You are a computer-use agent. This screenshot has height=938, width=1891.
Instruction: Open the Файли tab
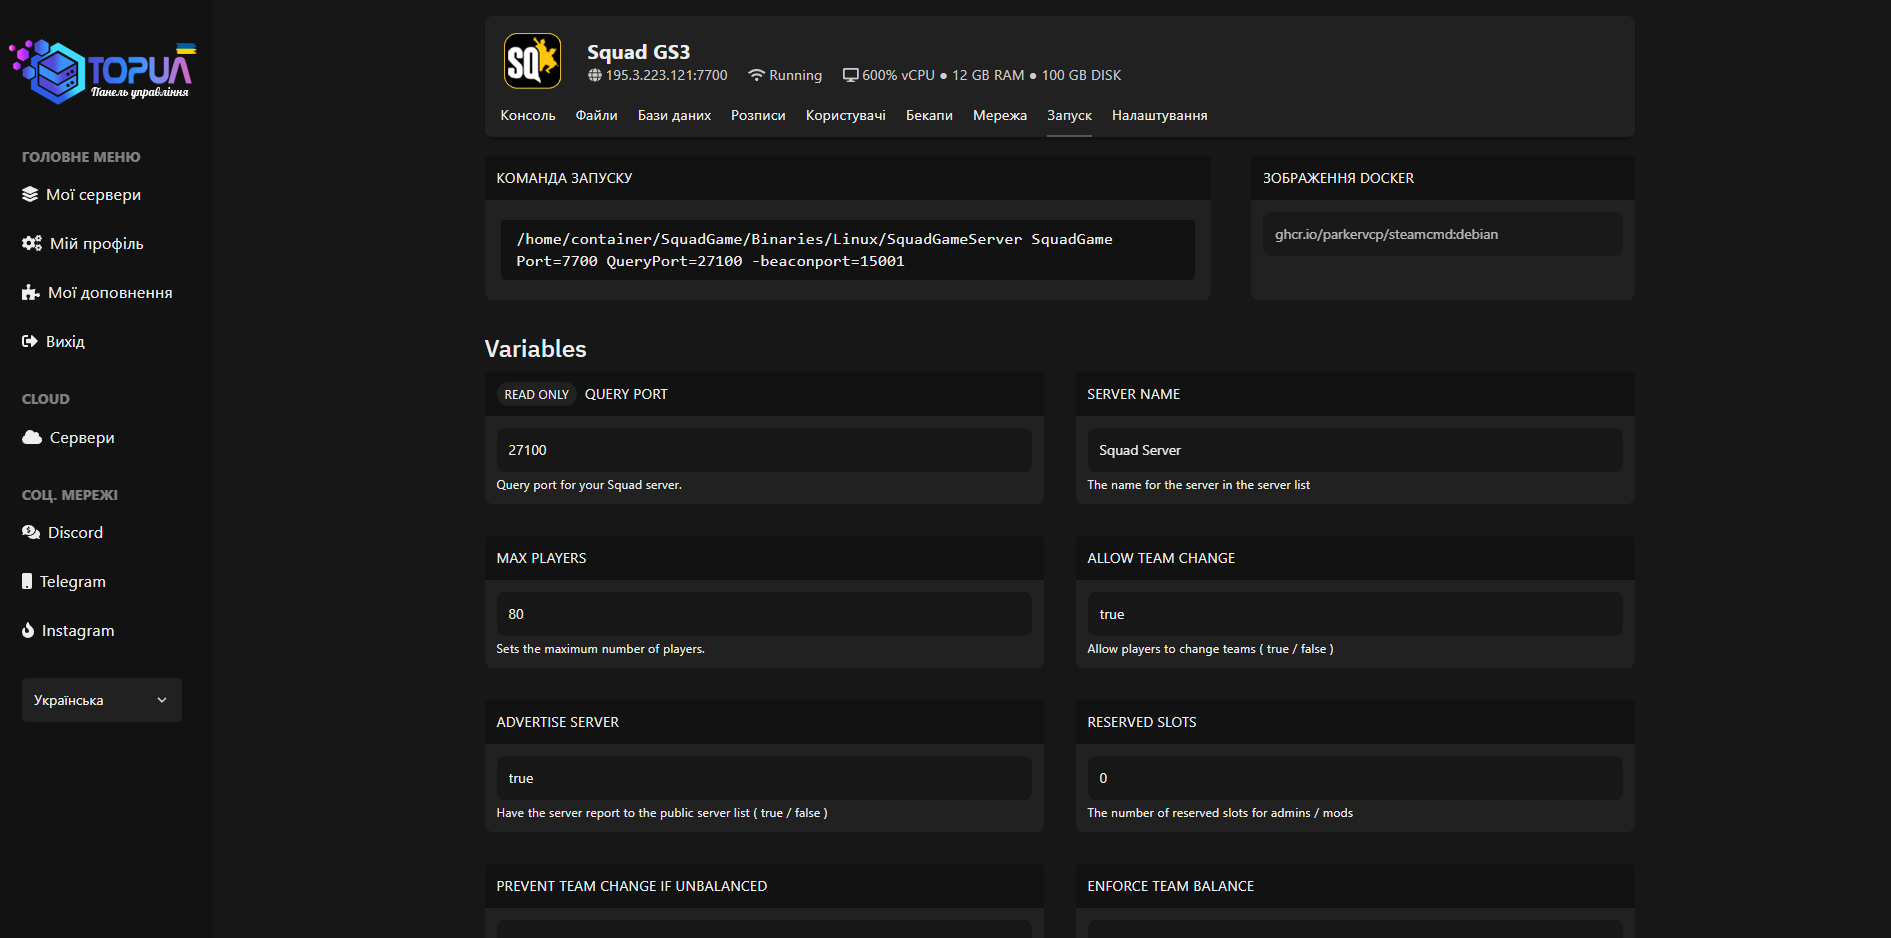pyautogui.click(x=596, y=115)
